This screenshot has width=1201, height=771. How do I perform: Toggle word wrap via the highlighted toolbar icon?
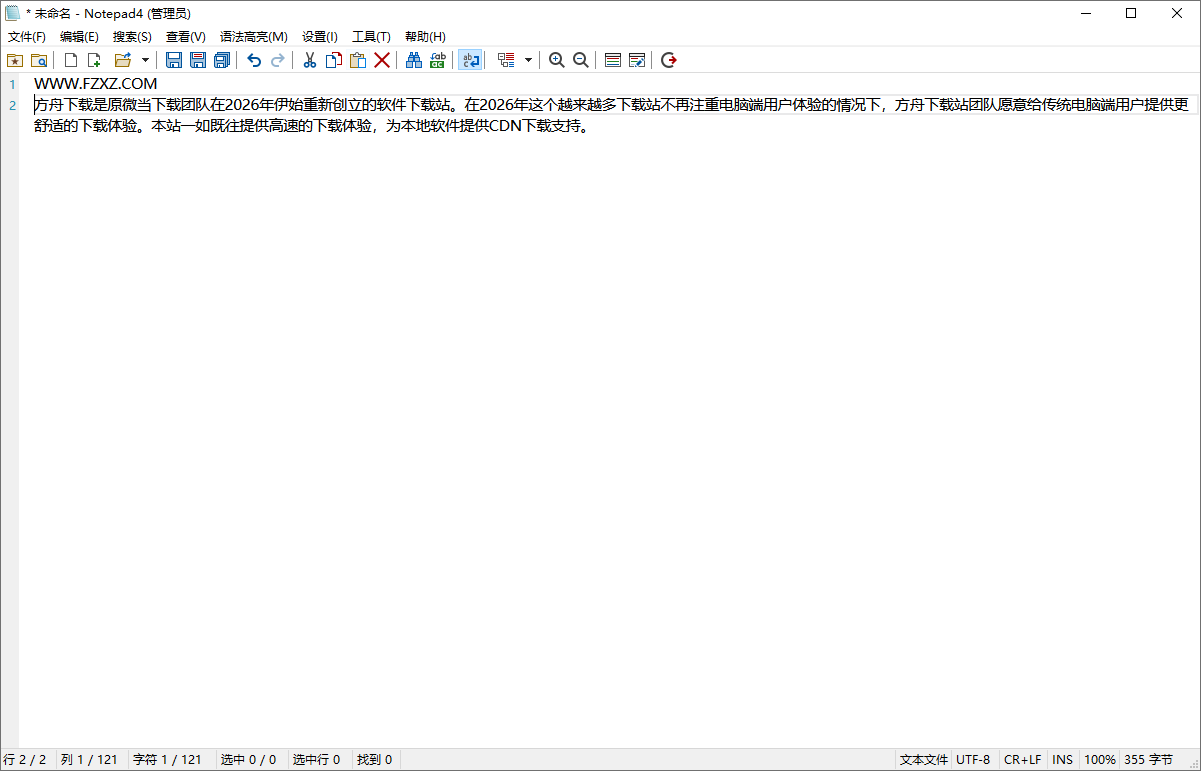470,60
